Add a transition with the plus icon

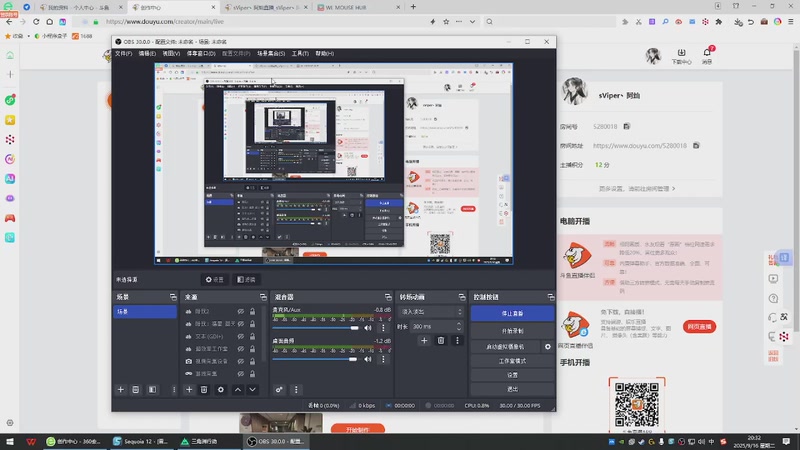(424, 341)
